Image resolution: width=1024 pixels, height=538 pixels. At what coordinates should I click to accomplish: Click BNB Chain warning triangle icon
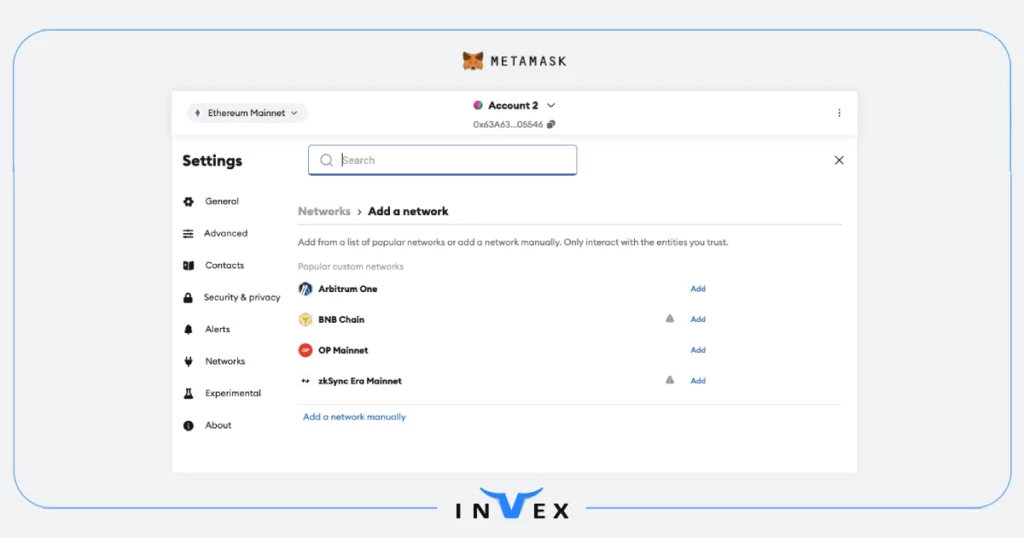point(669,319)
